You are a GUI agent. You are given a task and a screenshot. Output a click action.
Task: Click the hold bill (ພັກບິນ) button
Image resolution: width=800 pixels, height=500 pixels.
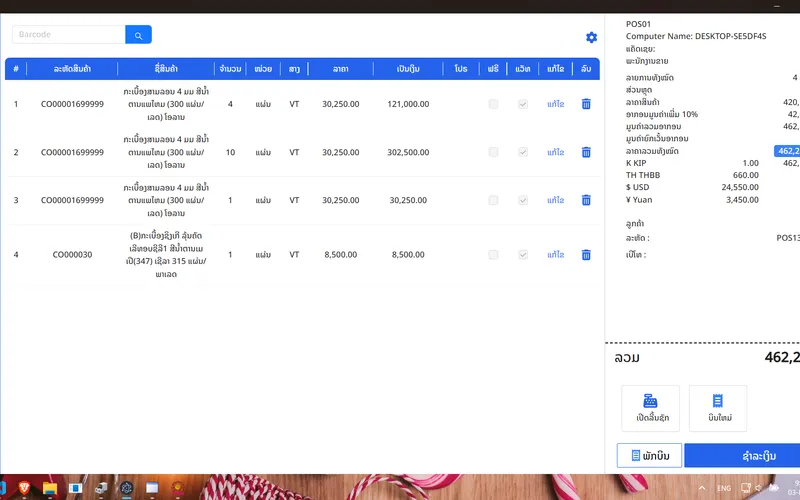649,456
